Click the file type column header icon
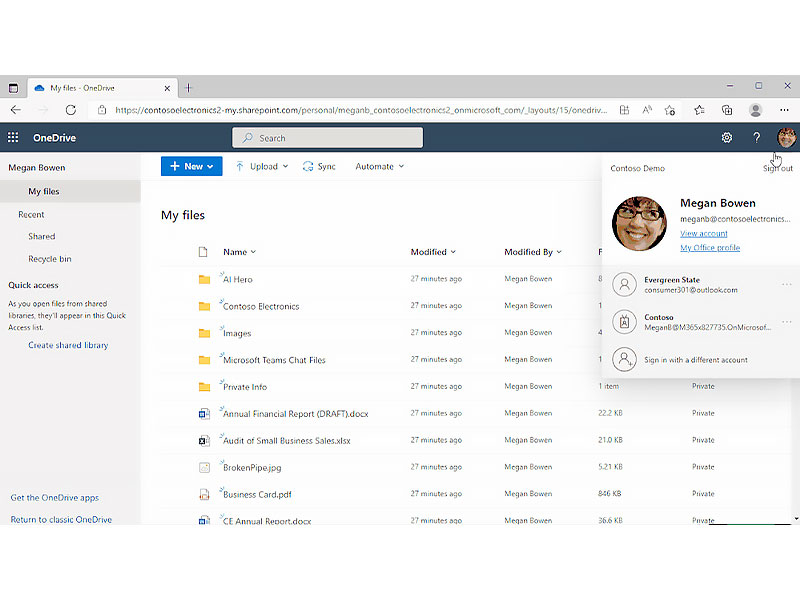800x600 pixels. coord(203,252)
